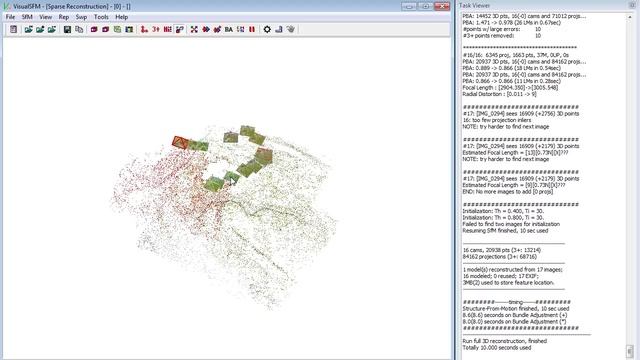Click the dense reconstruction toolbar icon

coord(240,29)
